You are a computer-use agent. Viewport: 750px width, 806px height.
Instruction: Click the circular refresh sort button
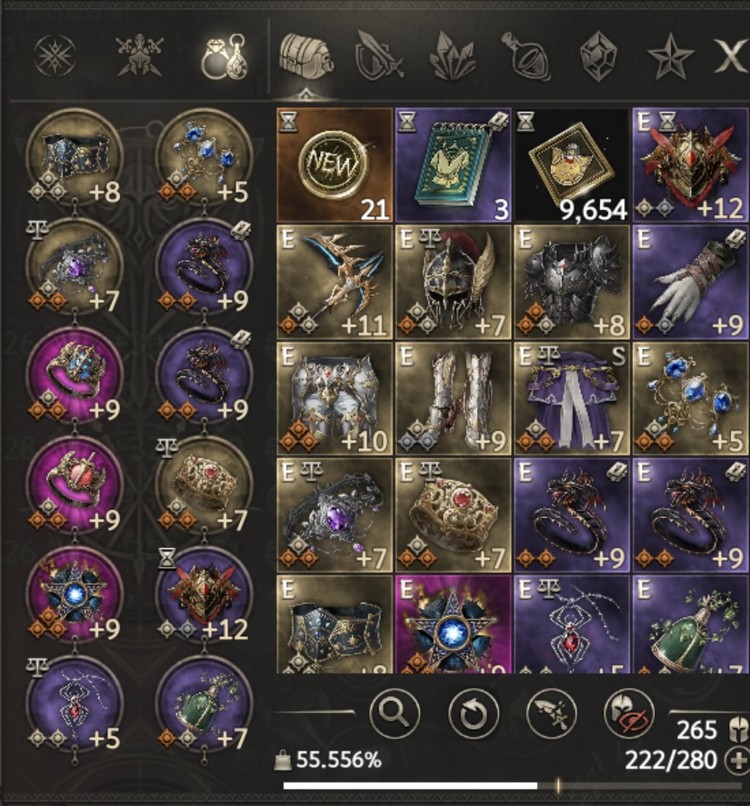[x=473, y=714]
